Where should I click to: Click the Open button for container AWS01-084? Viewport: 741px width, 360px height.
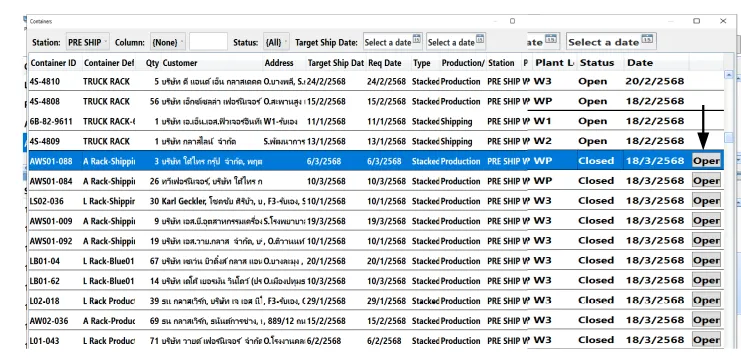pos(706,180)
